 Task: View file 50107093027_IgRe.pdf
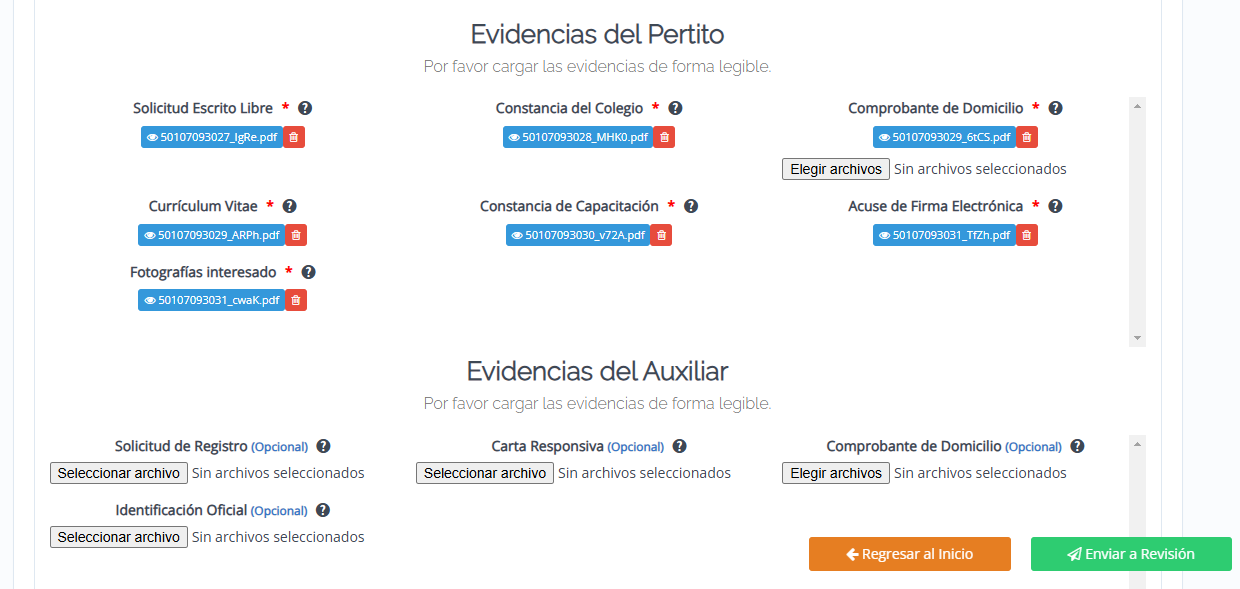pyautogui.click(x=212, y=137)
